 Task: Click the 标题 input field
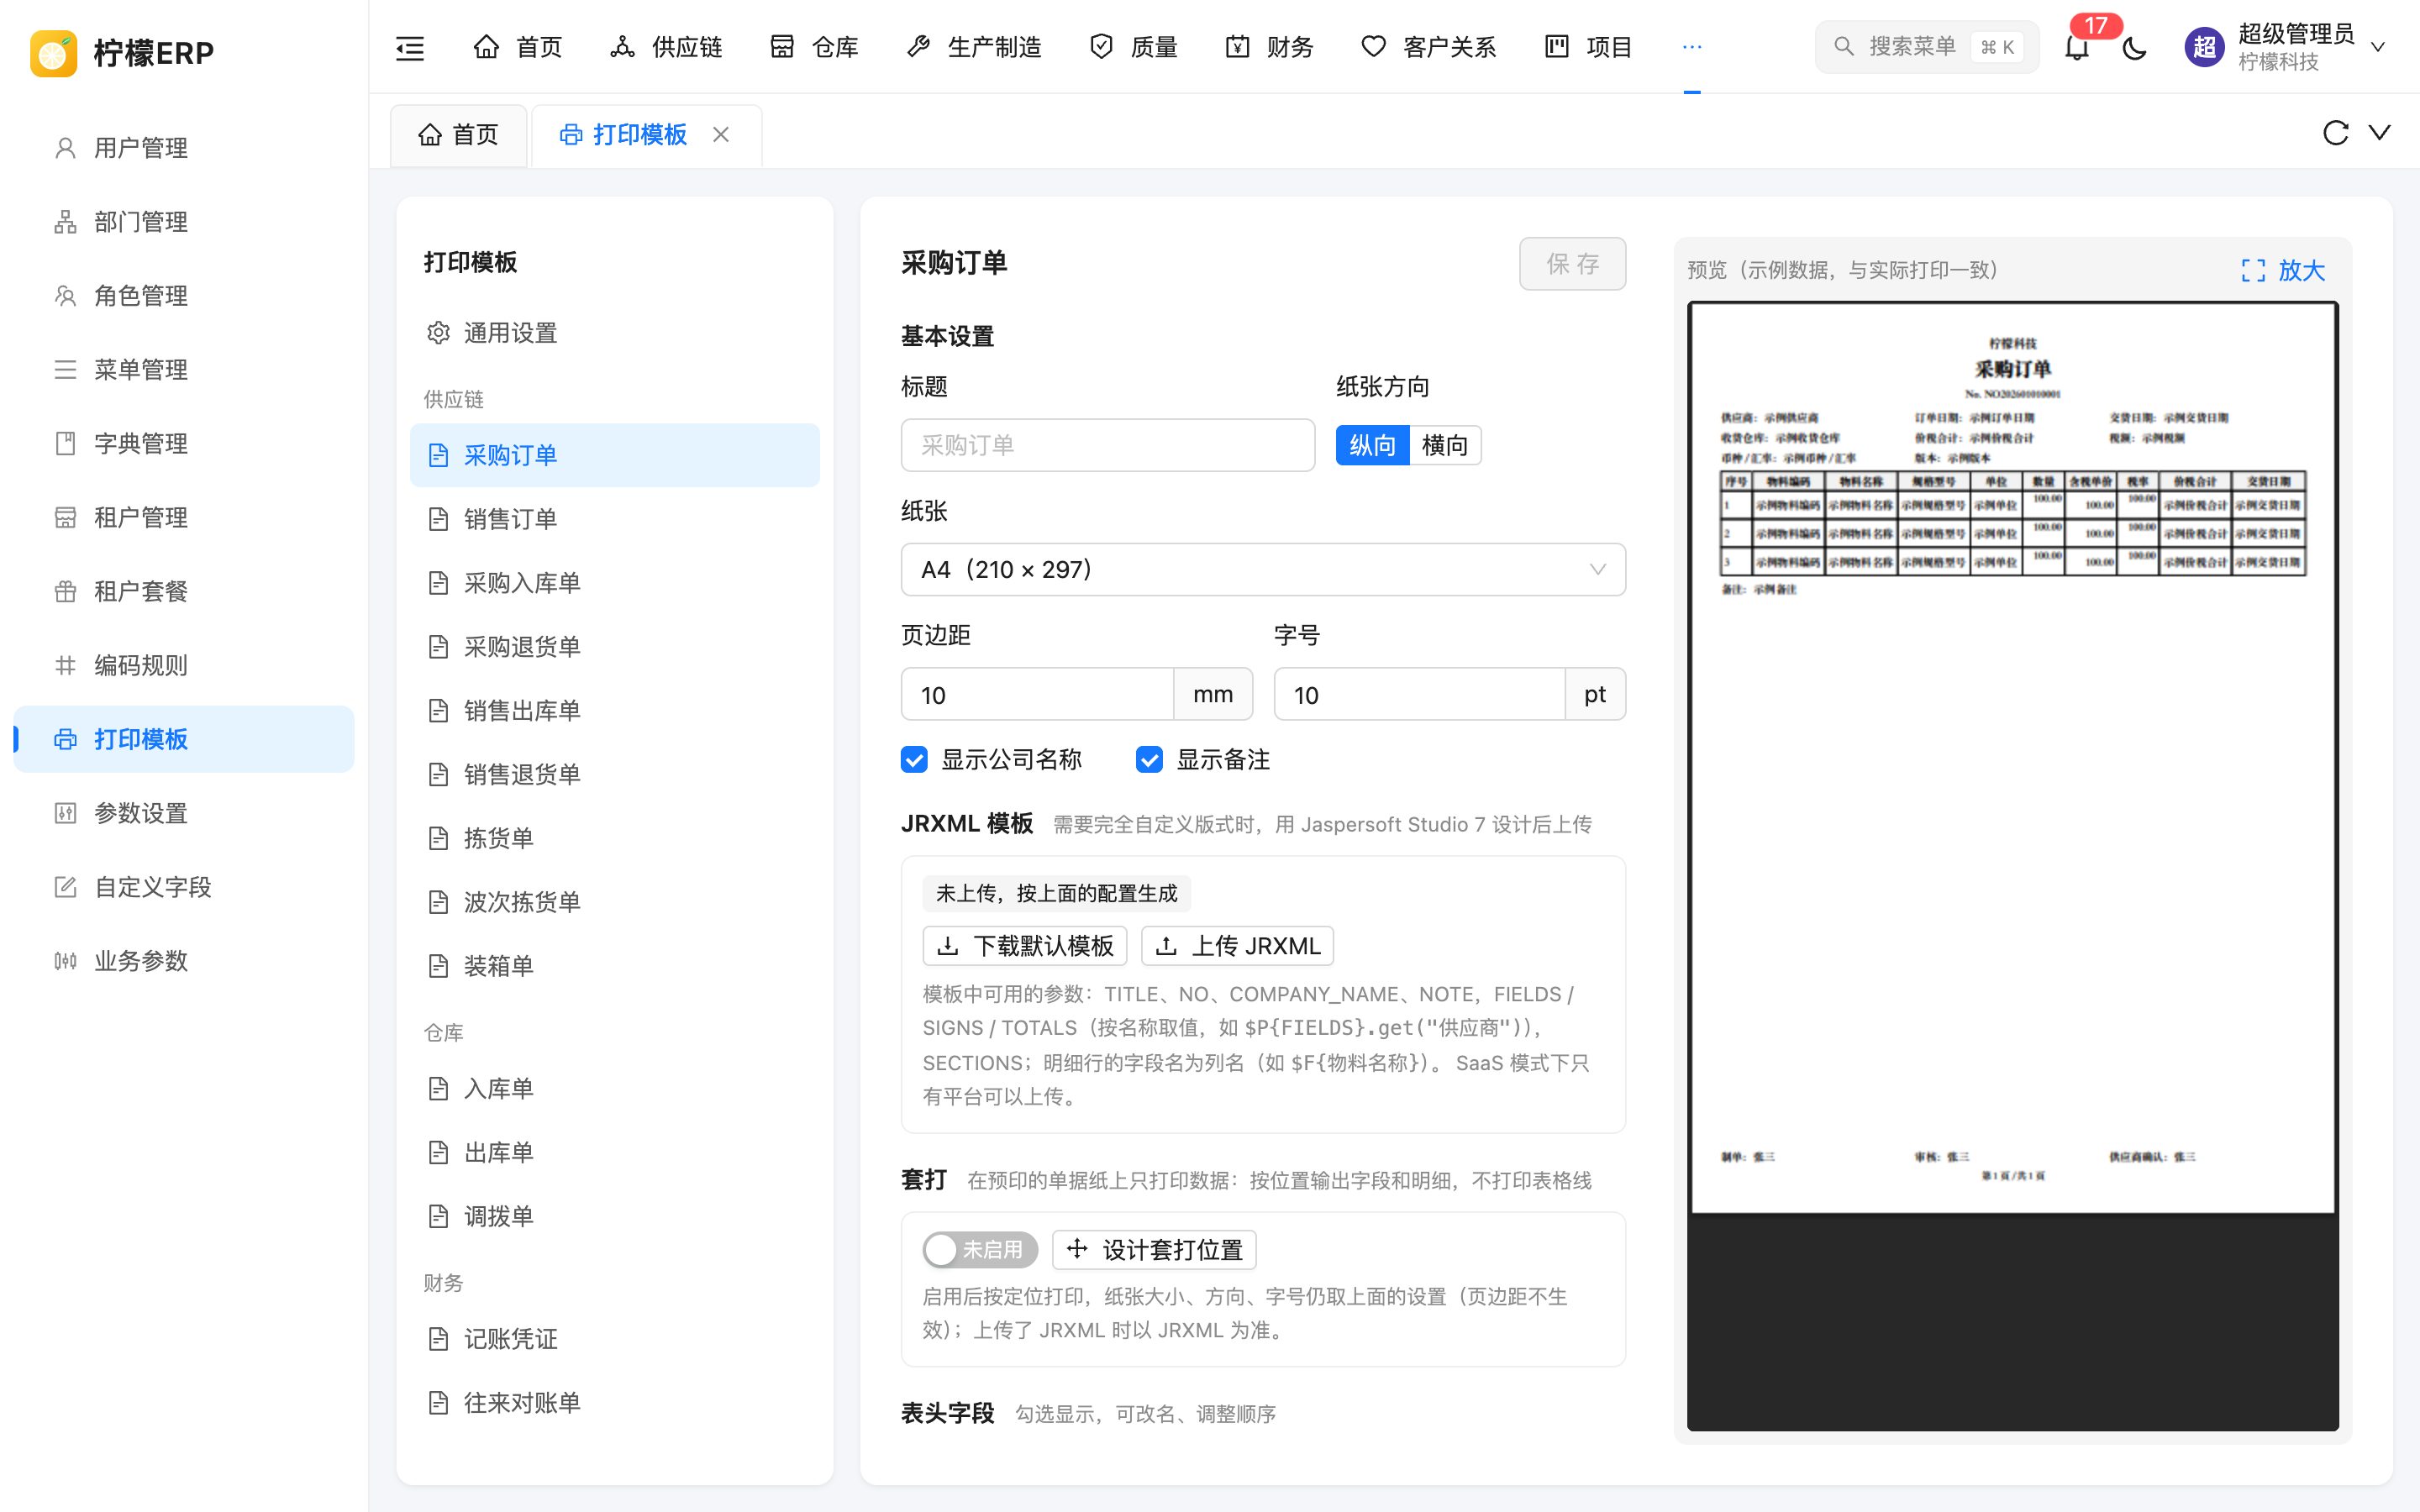pyautogui.click(x=1108, y=445)
